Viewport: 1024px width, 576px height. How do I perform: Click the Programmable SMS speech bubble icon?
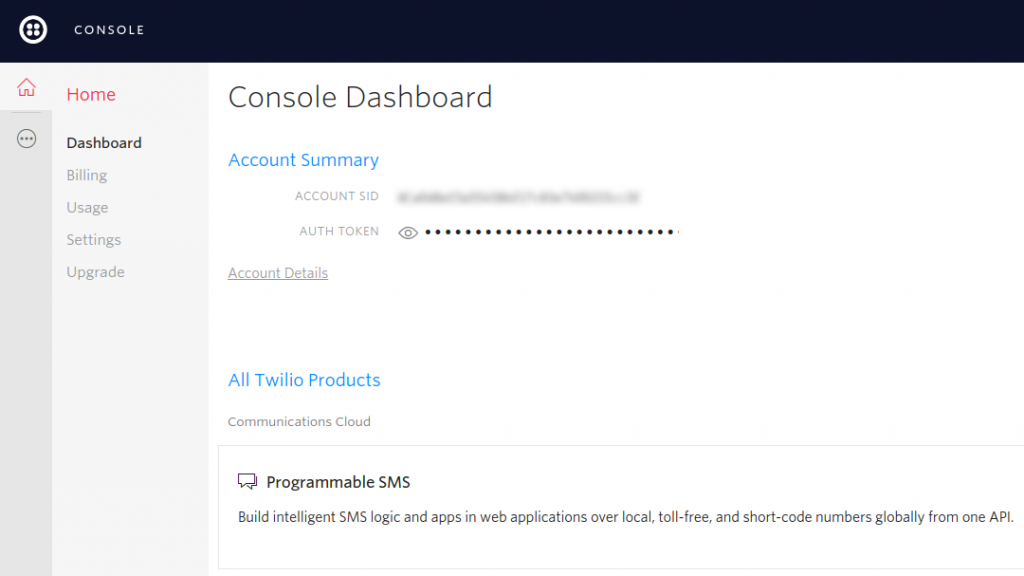tap(246, 481)
